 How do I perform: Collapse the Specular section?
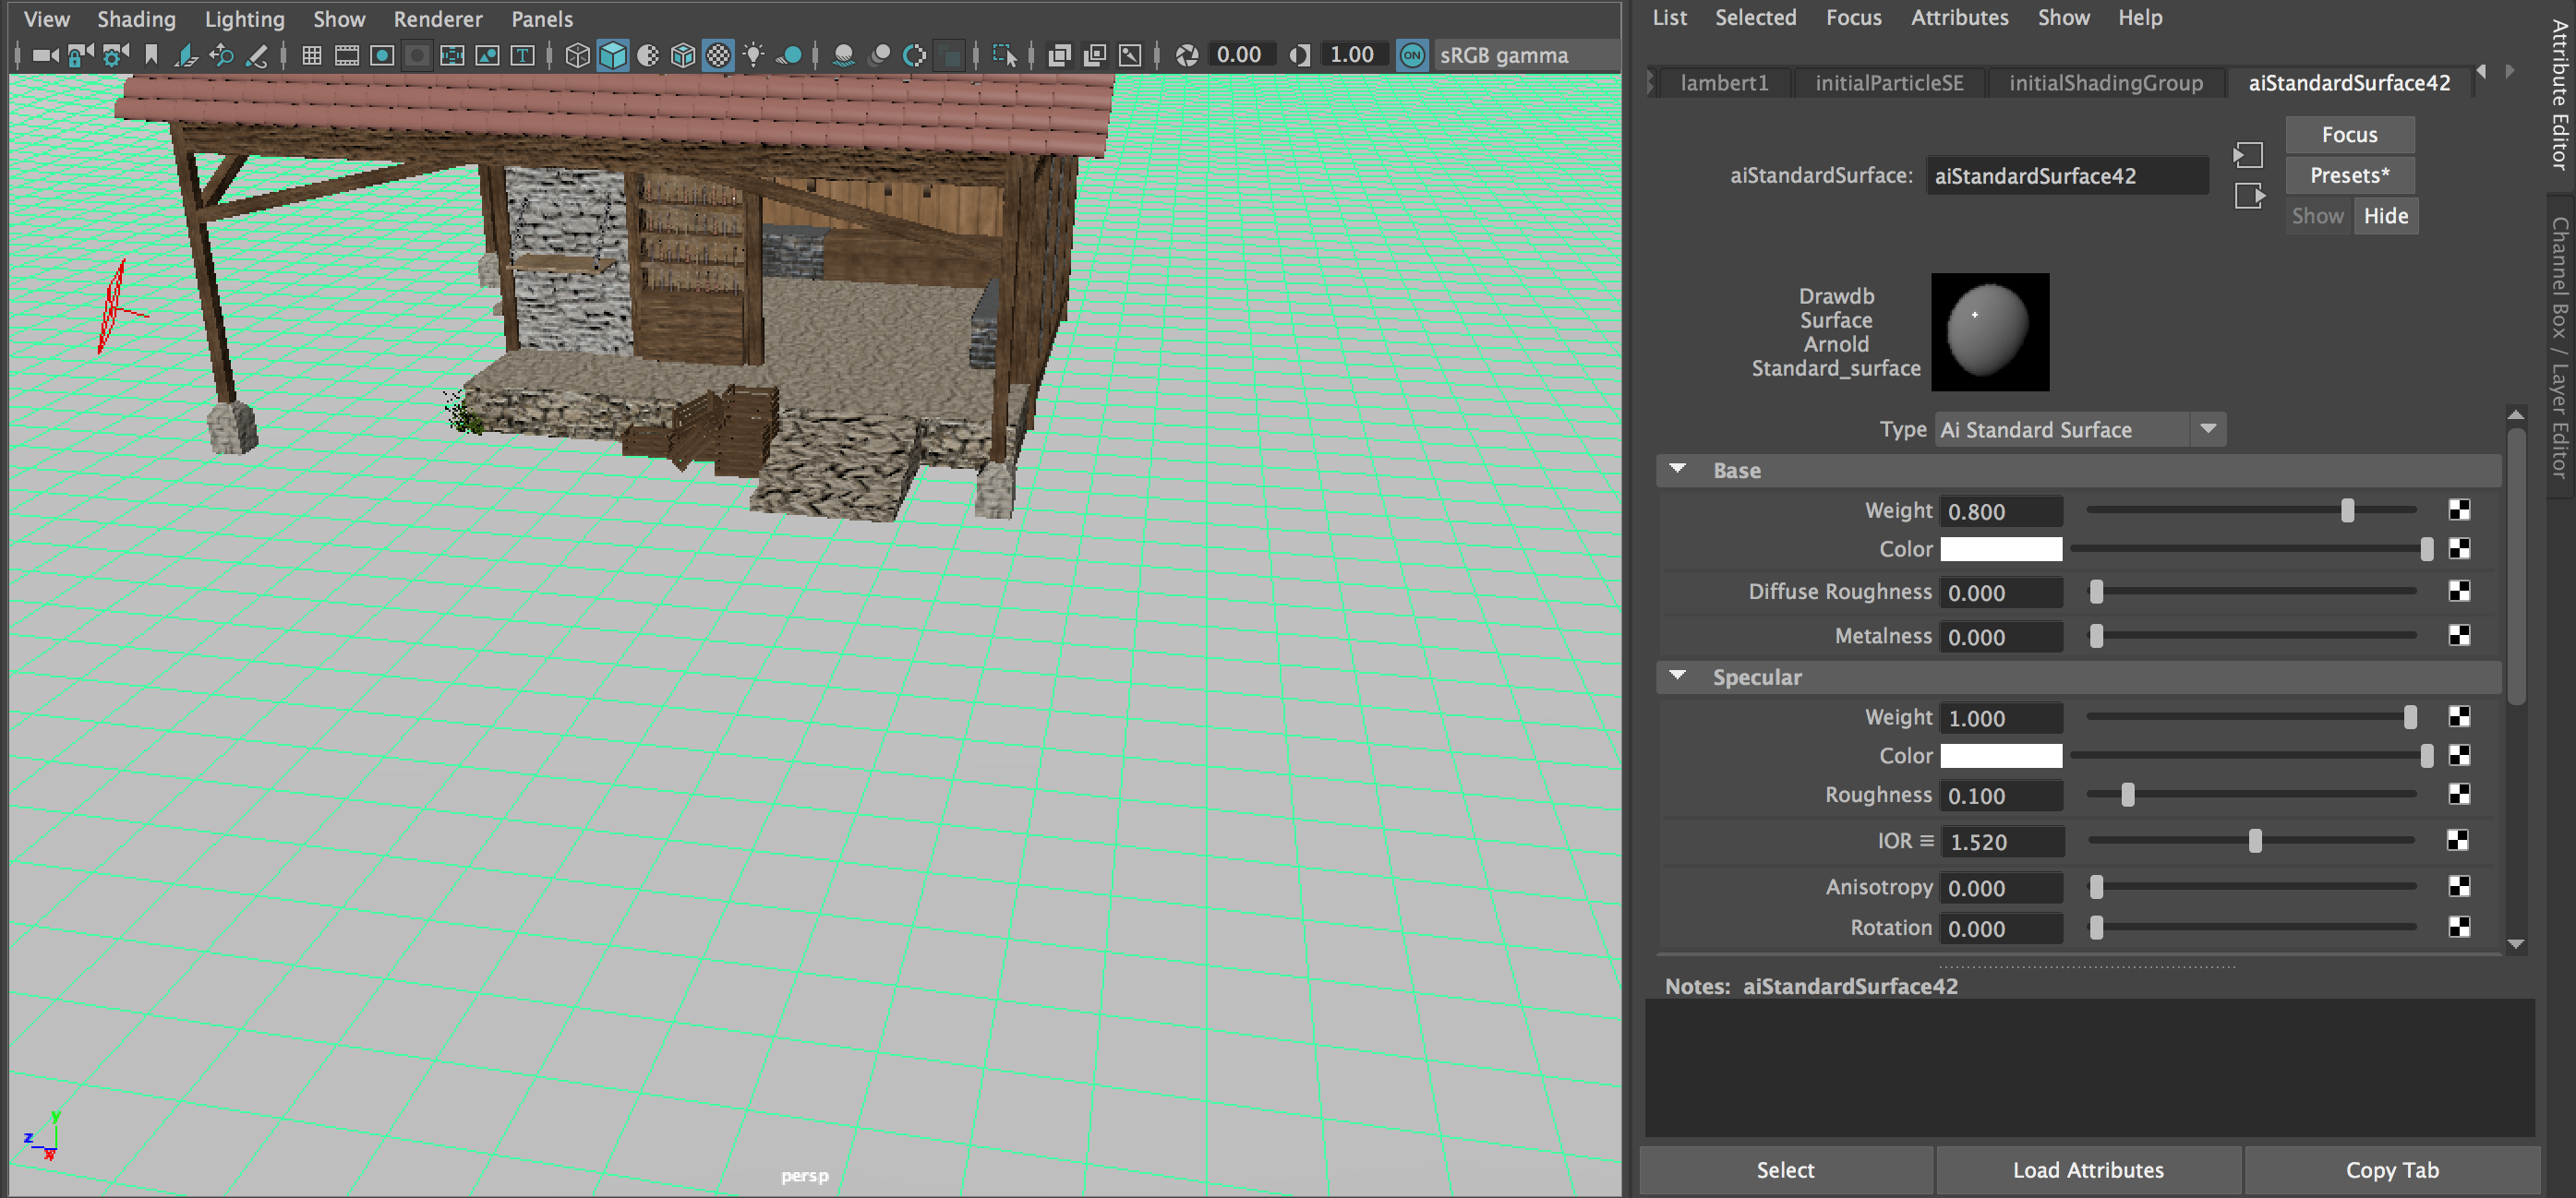1677,677
